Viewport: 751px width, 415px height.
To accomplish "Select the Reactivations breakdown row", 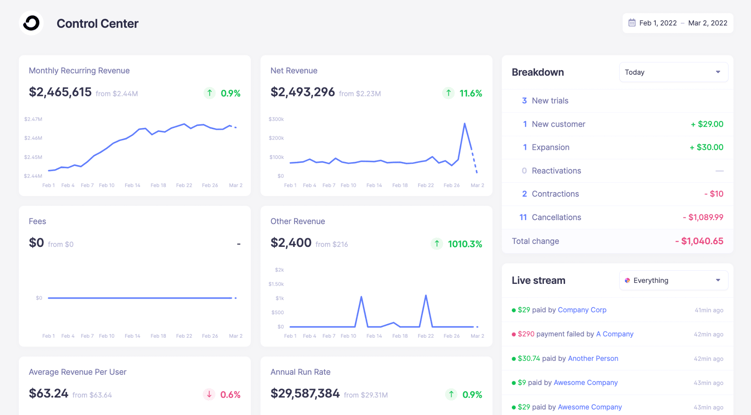I will (x=617, y=171).
